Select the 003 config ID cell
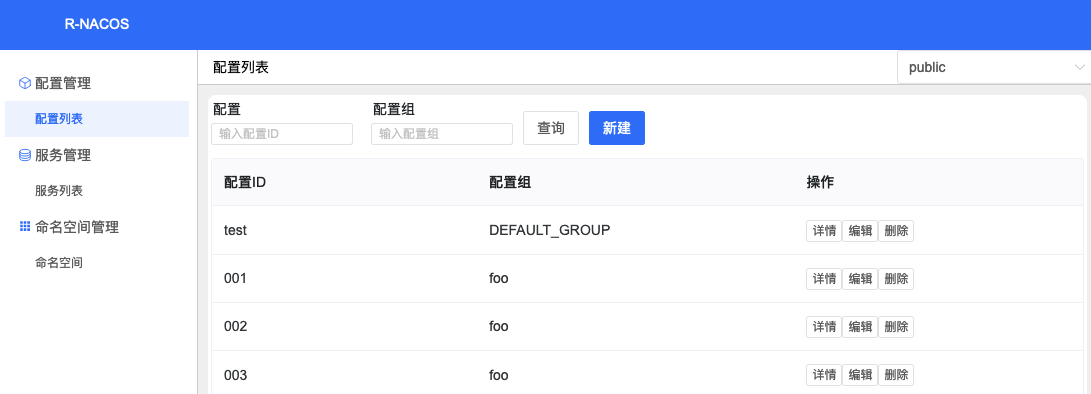The image size is (1091, 394). pyautogui.click(x=236, y=375)
